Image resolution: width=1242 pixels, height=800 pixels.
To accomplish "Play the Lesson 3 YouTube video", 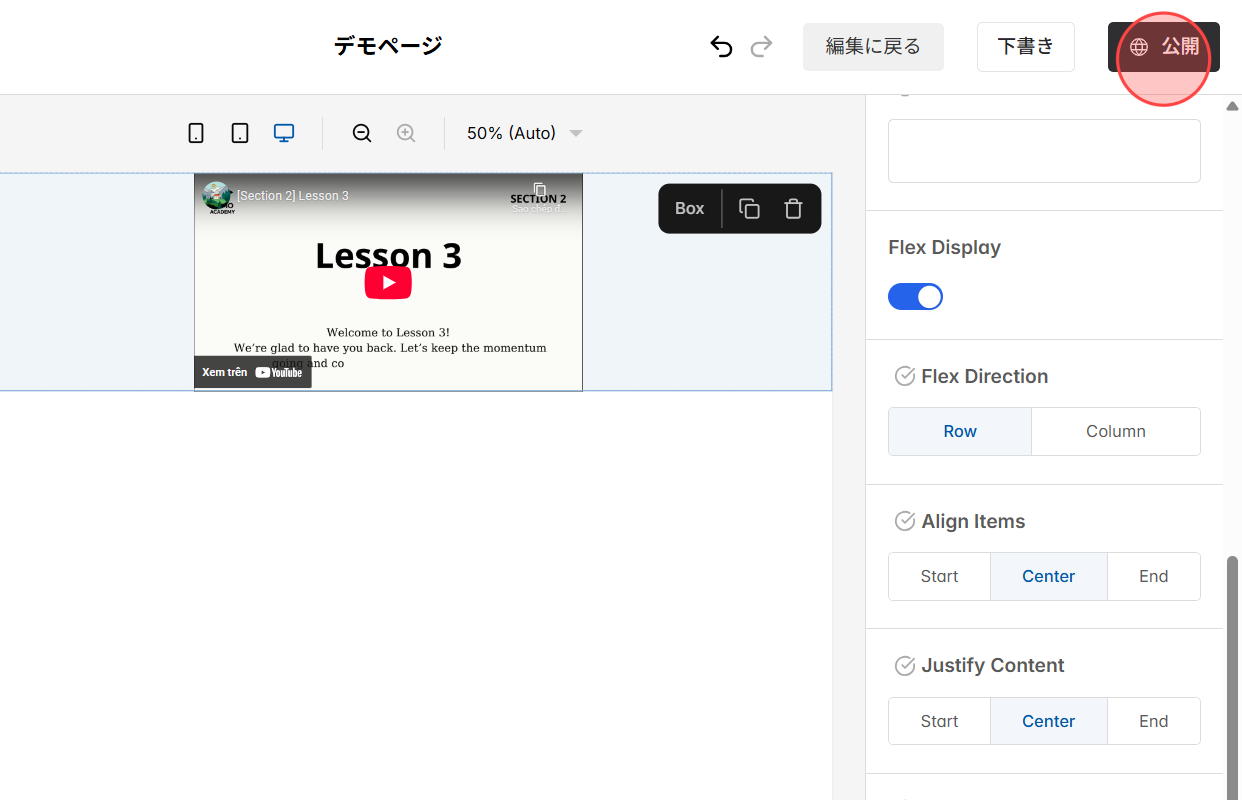I will pos(388,282).
